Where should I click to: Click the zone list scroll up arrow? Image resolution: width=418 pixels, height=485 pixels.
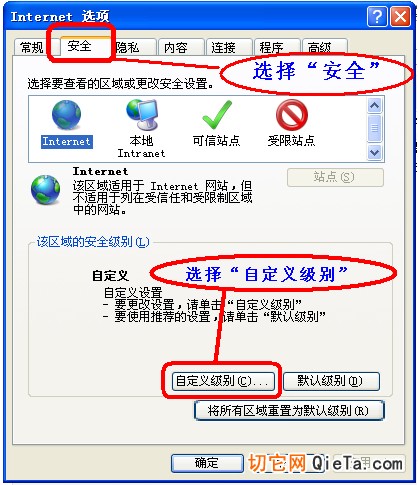click(375, 106)
